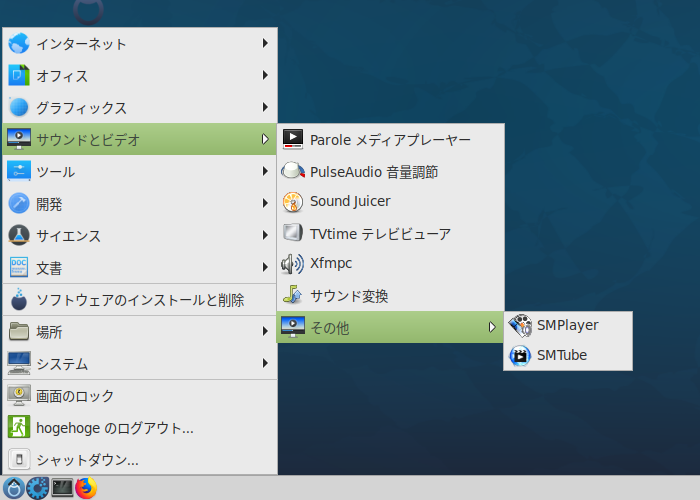Click the シャットダウン power switch icon
The width and height of the screenshot is (700, 500).
coord(19,459)
